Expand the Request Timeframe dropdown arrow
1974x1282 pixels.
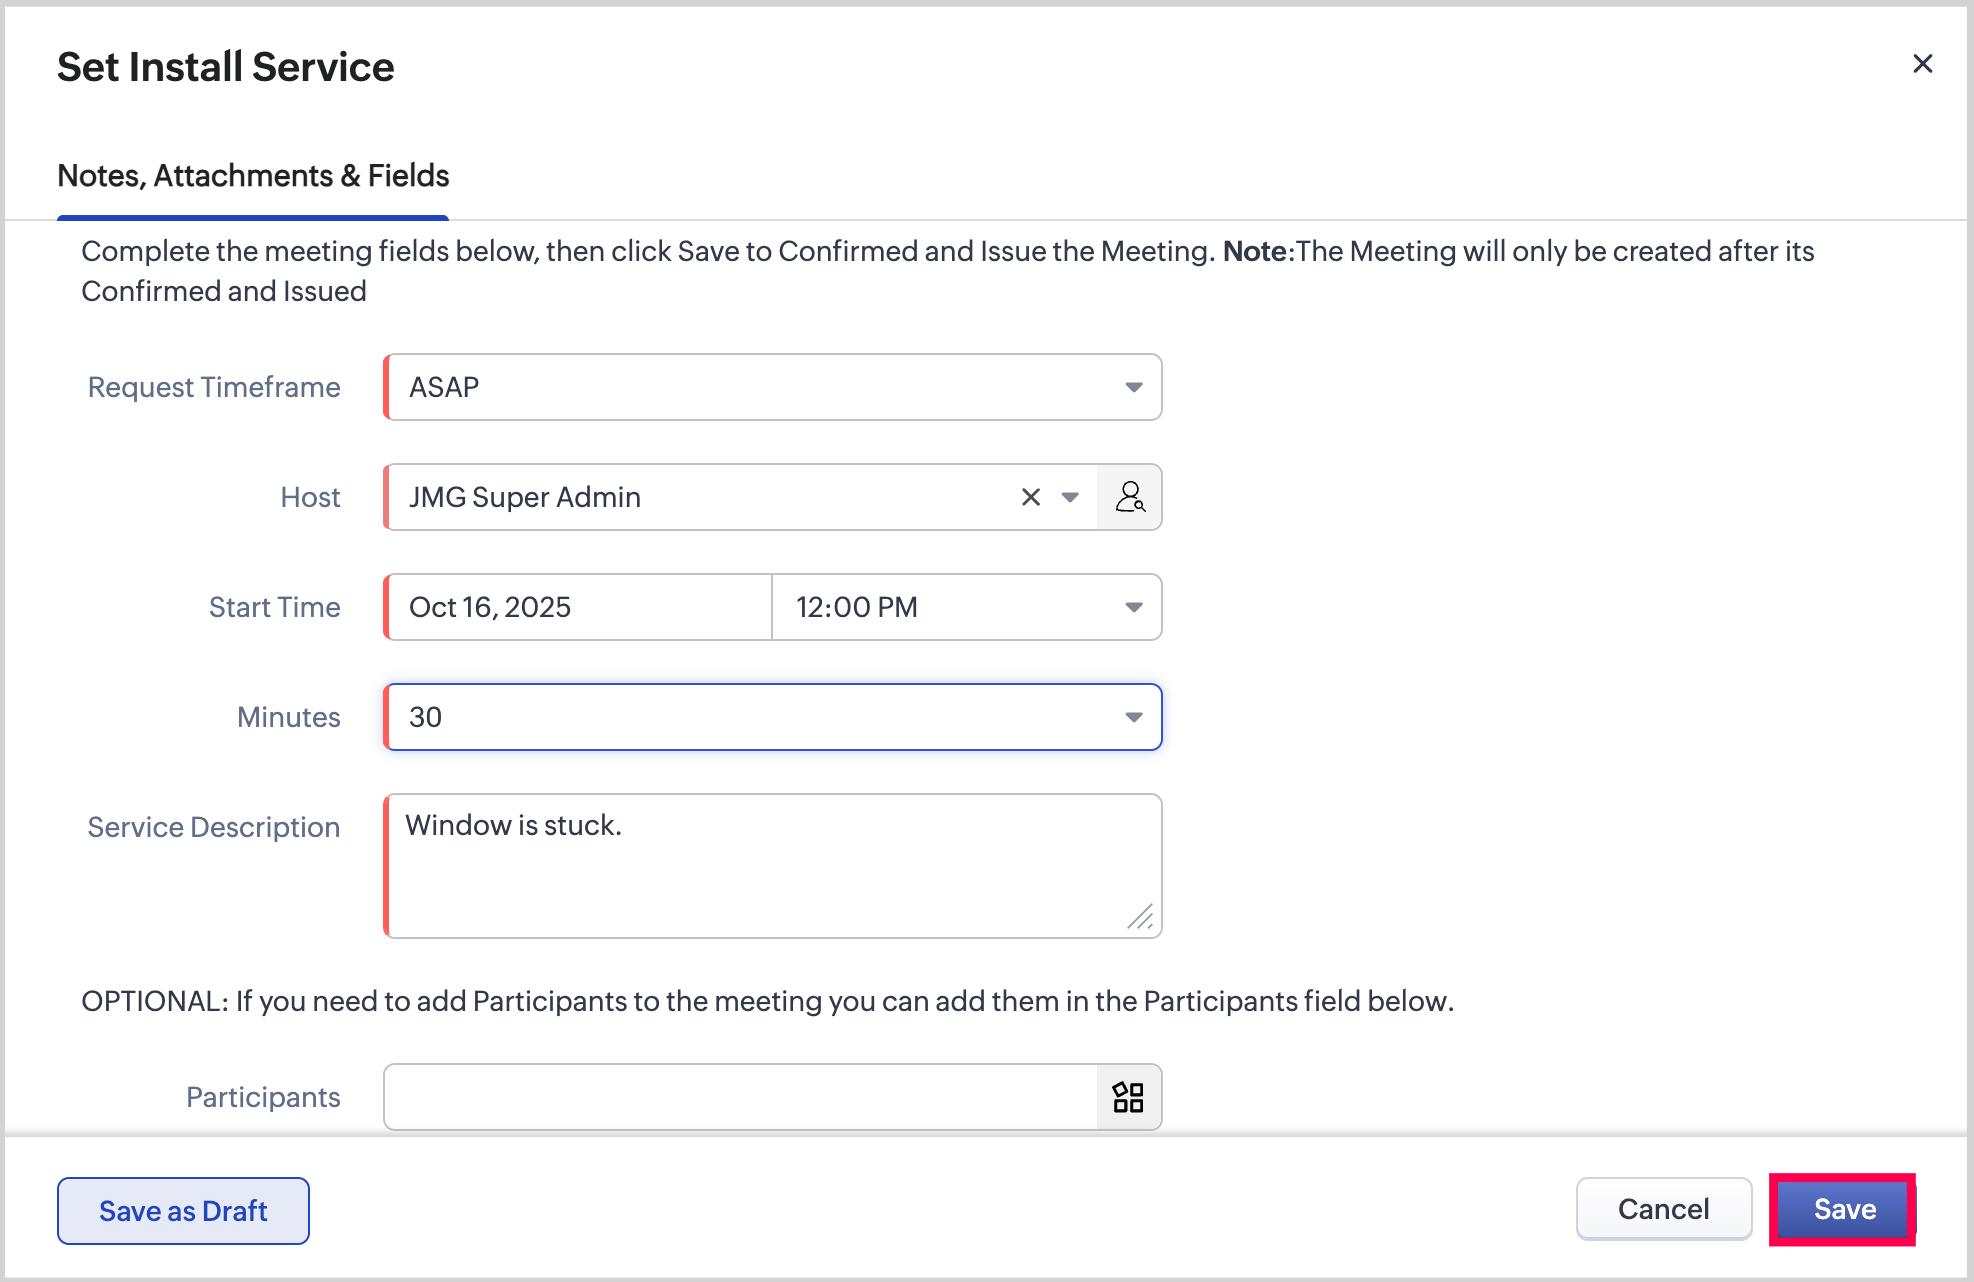pos(1133,387)
